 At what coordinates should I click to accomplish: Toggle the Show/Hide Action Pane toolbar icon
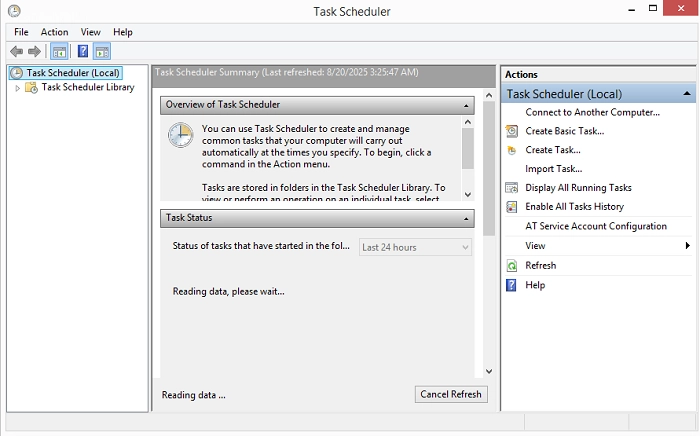tap(102, 52)
